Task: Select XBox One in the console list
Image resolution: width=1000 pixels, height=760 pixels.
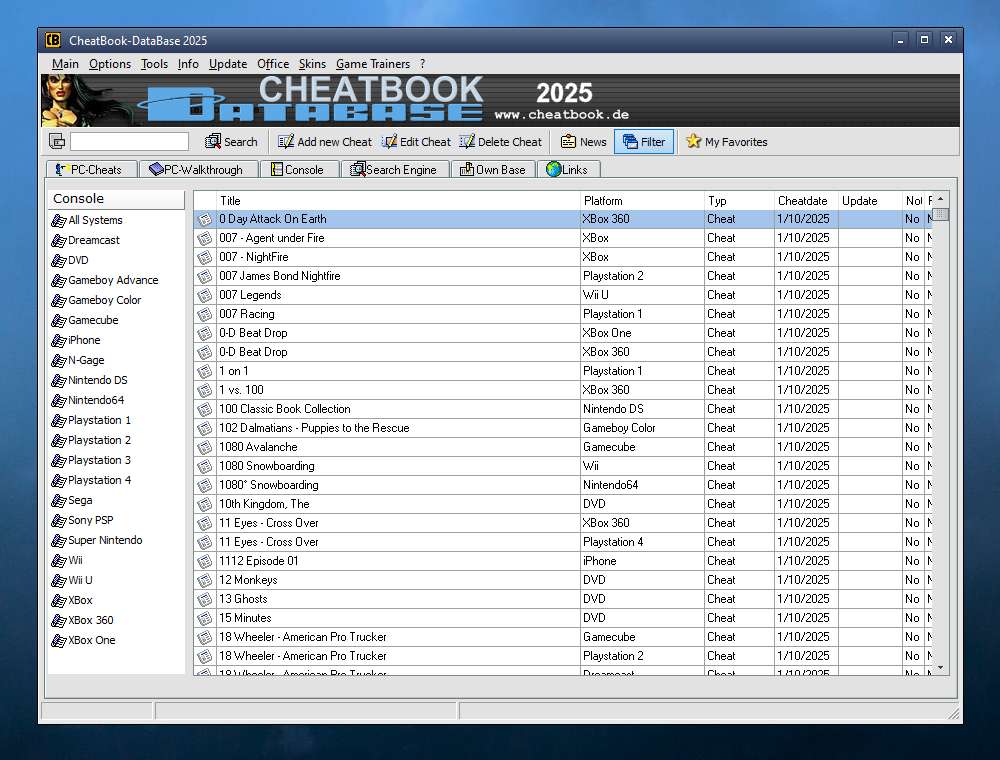Action: [x=84, y=640]
